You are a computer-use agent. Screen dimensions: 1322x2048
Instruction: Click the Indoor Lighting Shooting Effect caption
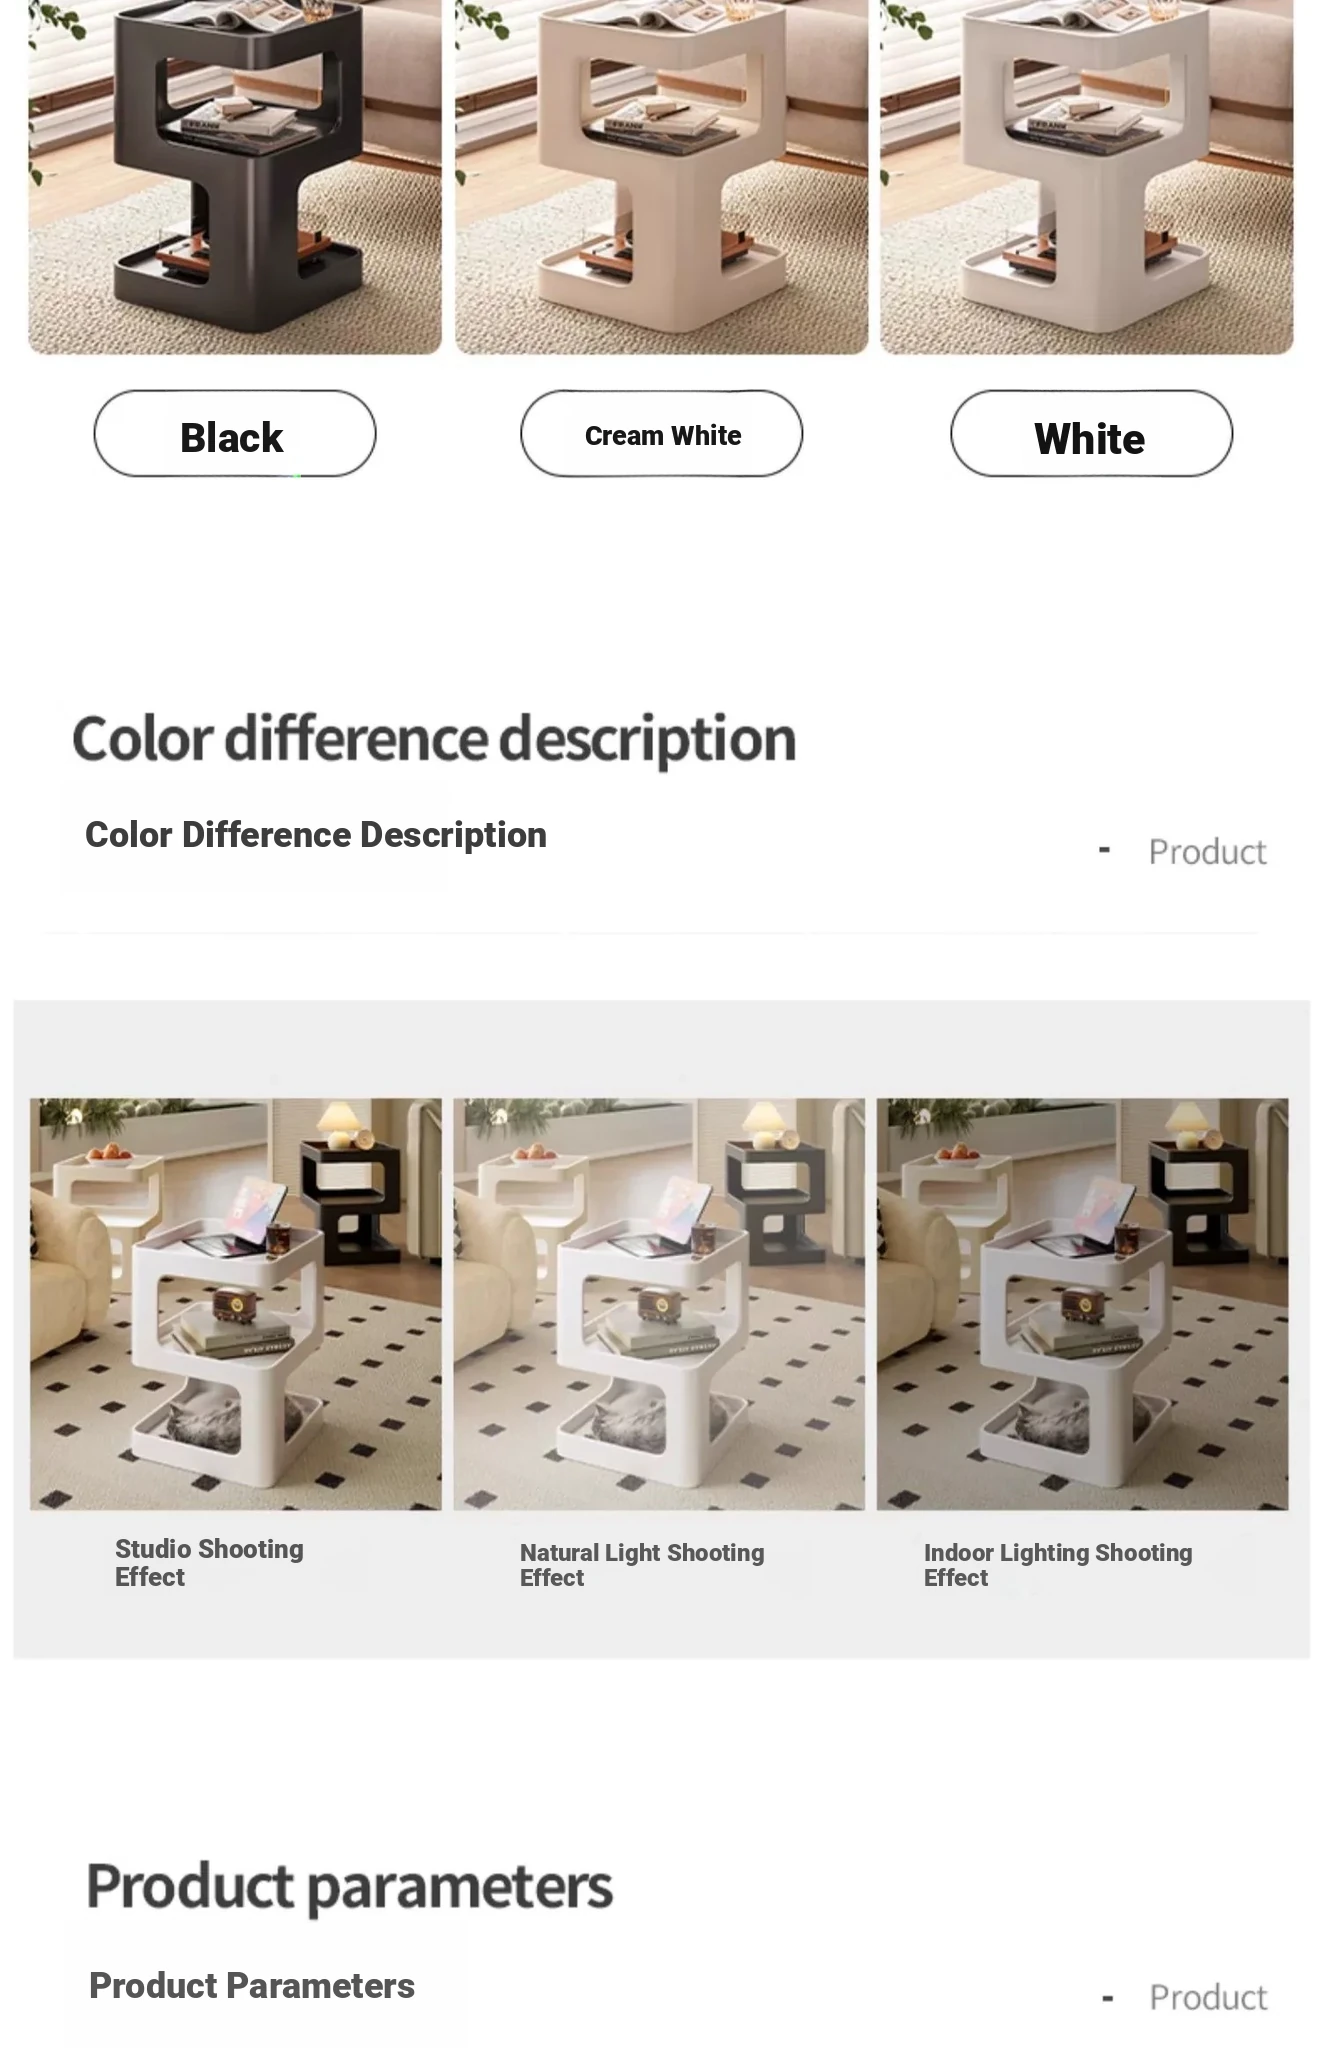point(1058,1565)
